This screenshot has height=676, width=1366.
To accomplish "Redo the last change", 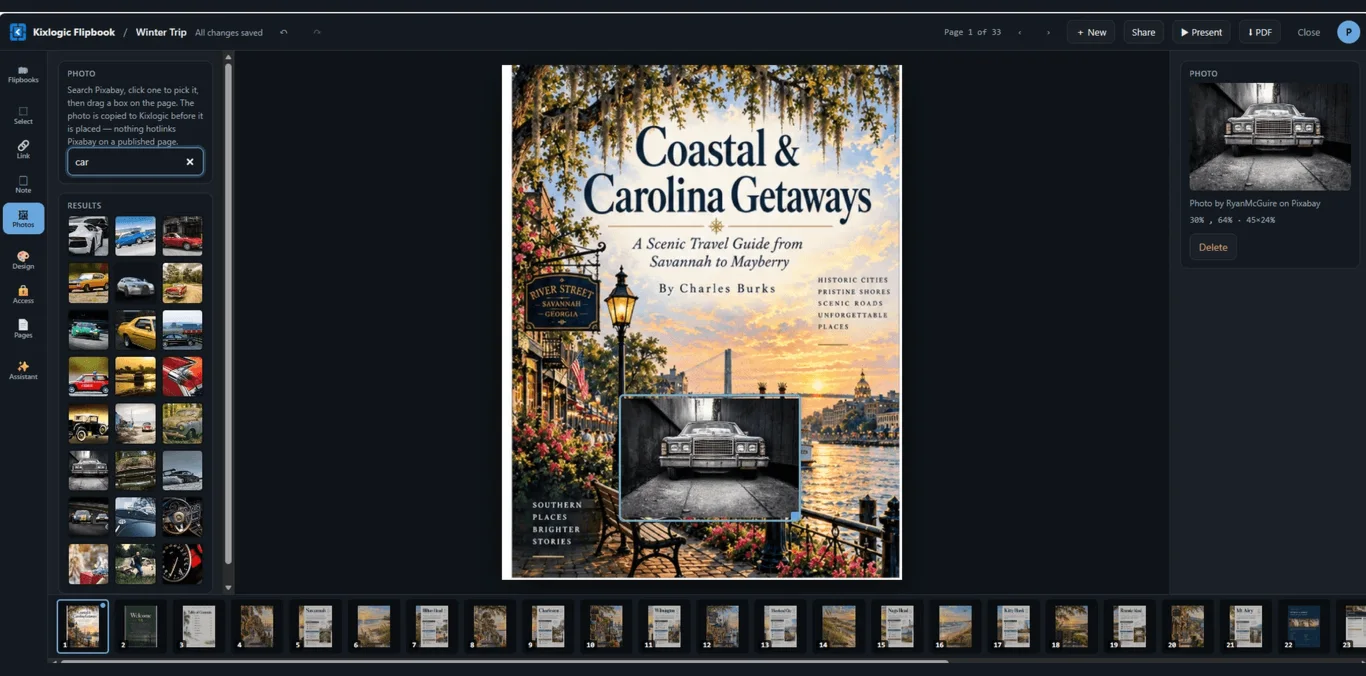I will (317, 32).
